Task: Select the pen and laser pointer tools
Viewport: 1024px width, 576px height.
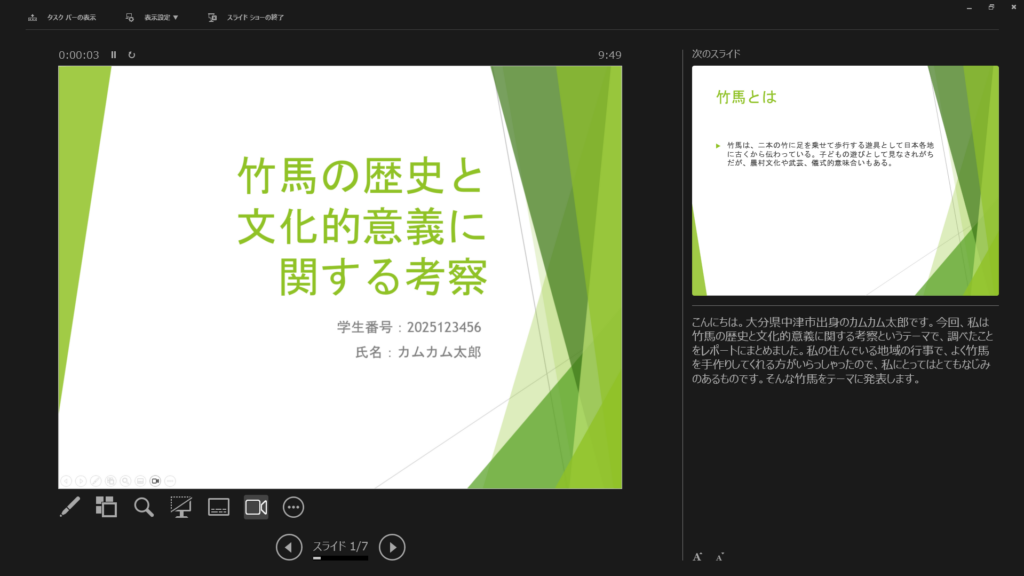Action: pyautogui.click(x=69, y=507)
